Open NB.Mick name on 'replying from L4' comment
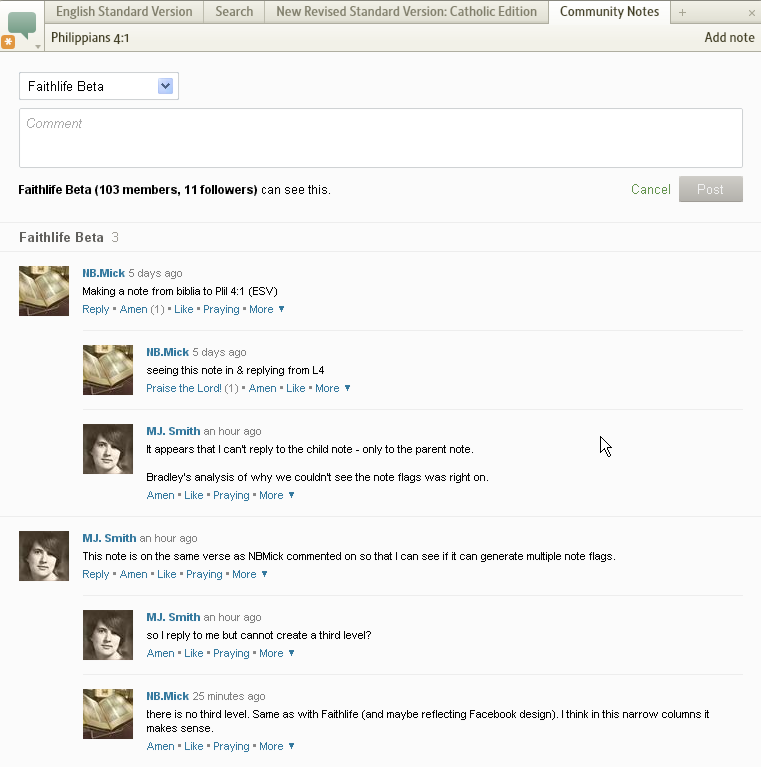The height and width of the screenshot is (767, 761). [x=167, y=352]
